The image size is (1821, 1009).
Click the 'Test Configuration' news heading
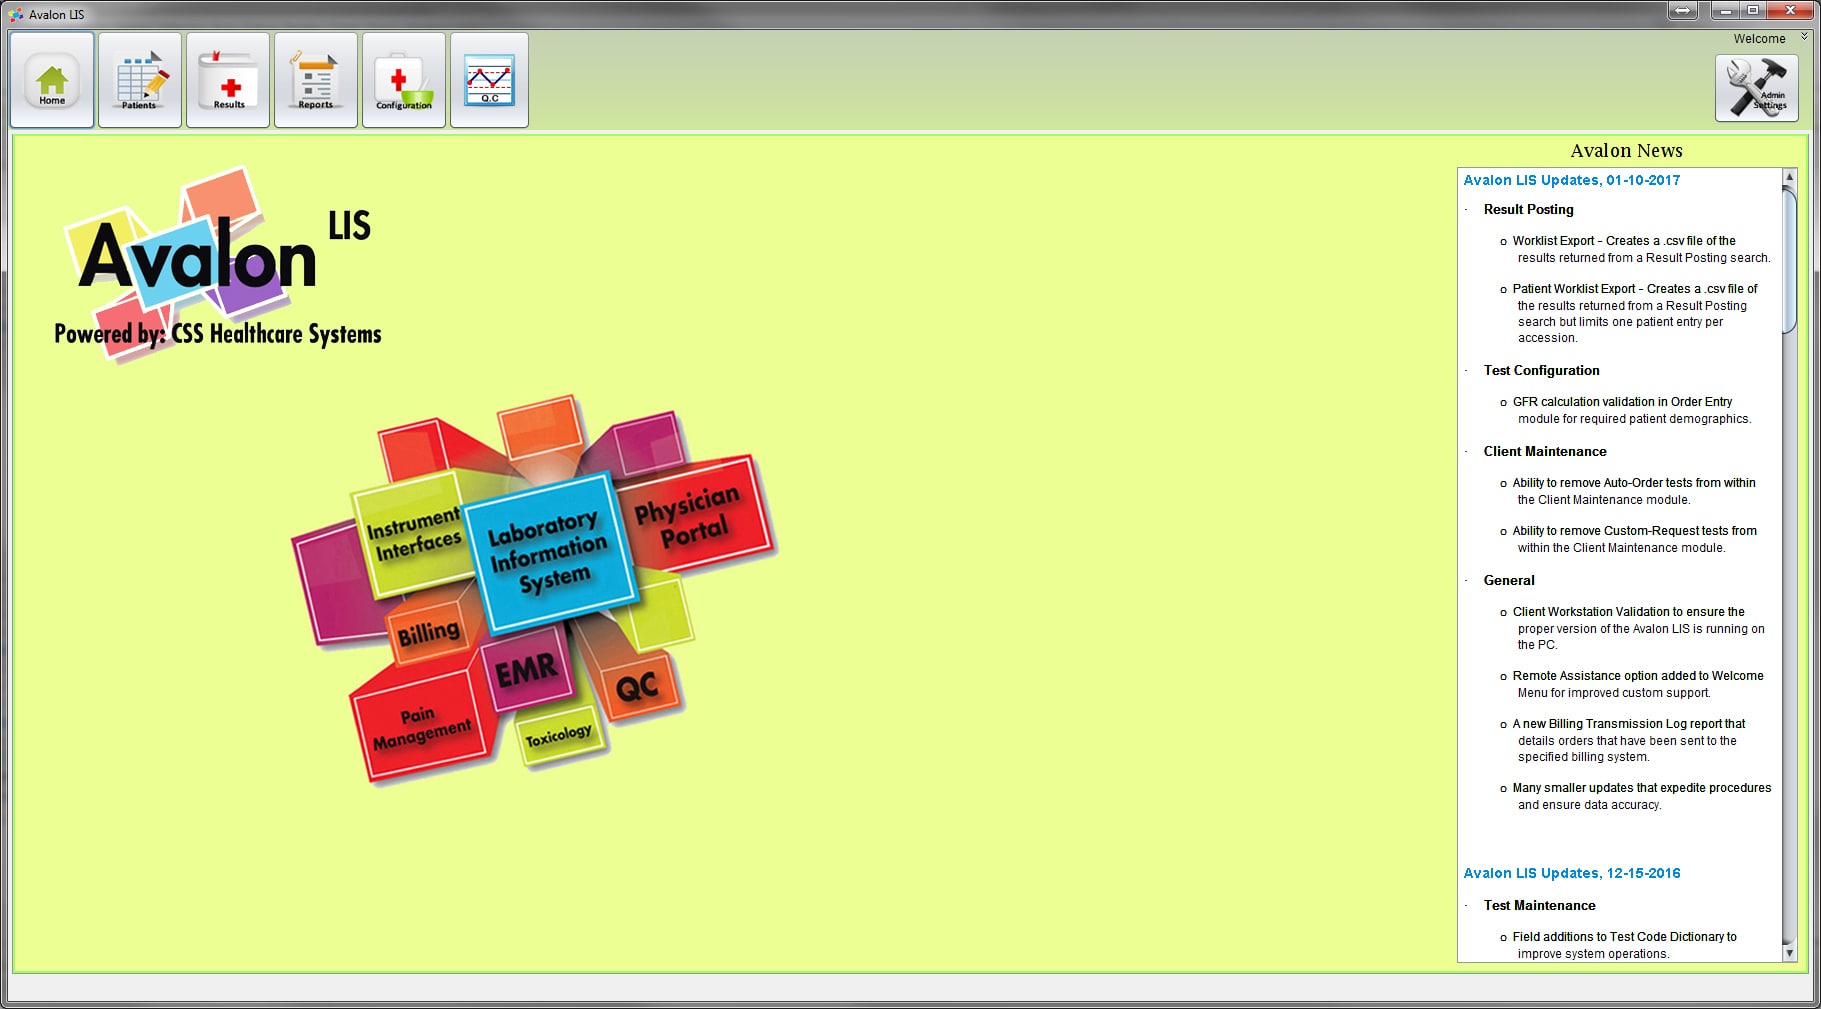click(1541, 370)
